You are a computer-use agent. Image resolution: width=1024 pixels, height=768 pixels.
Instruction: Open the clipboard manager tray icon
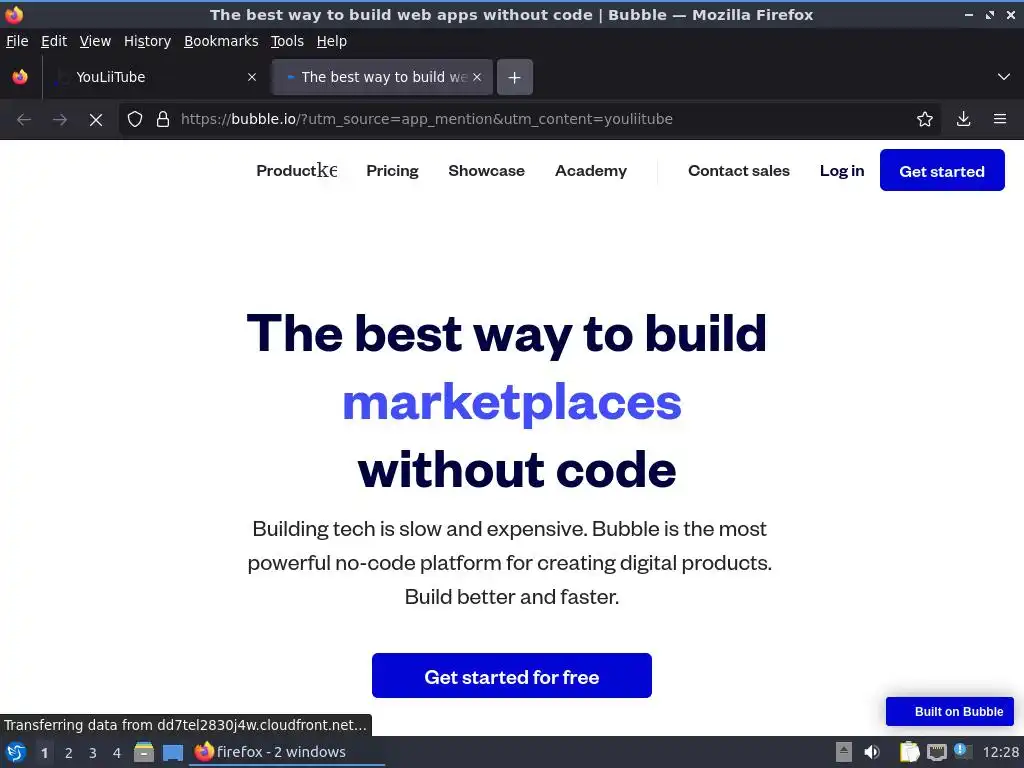(x=909, y=752)
